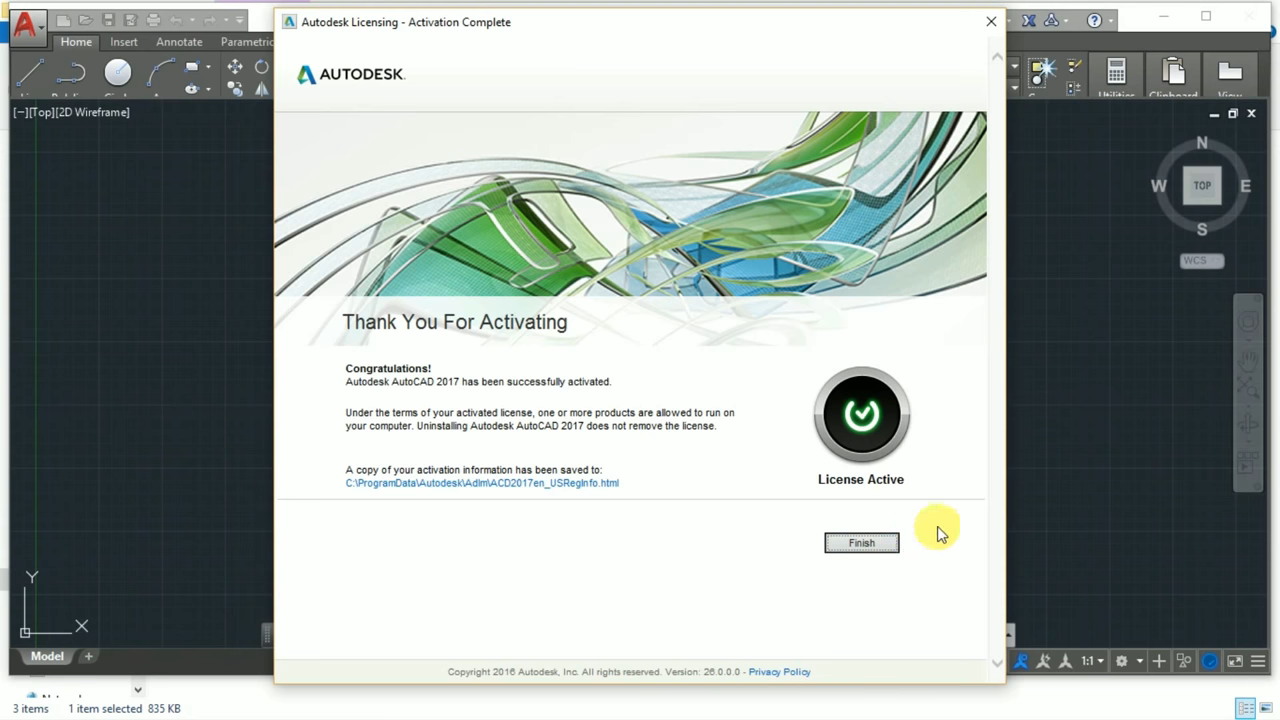Toggle hardware acceleration blue circle icon
Screen dimensions: 1280x720
[x=1210, y=661]
